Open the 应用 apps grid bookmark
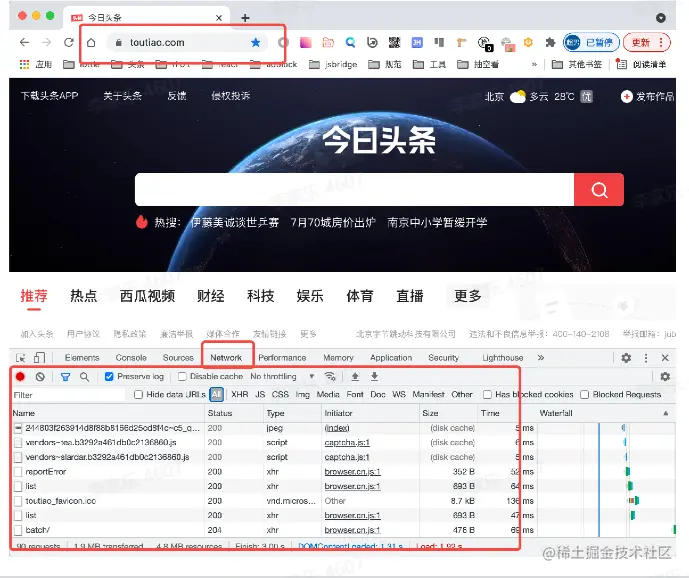The width and height of the screenshot is (689, 578). click(36, 65)
